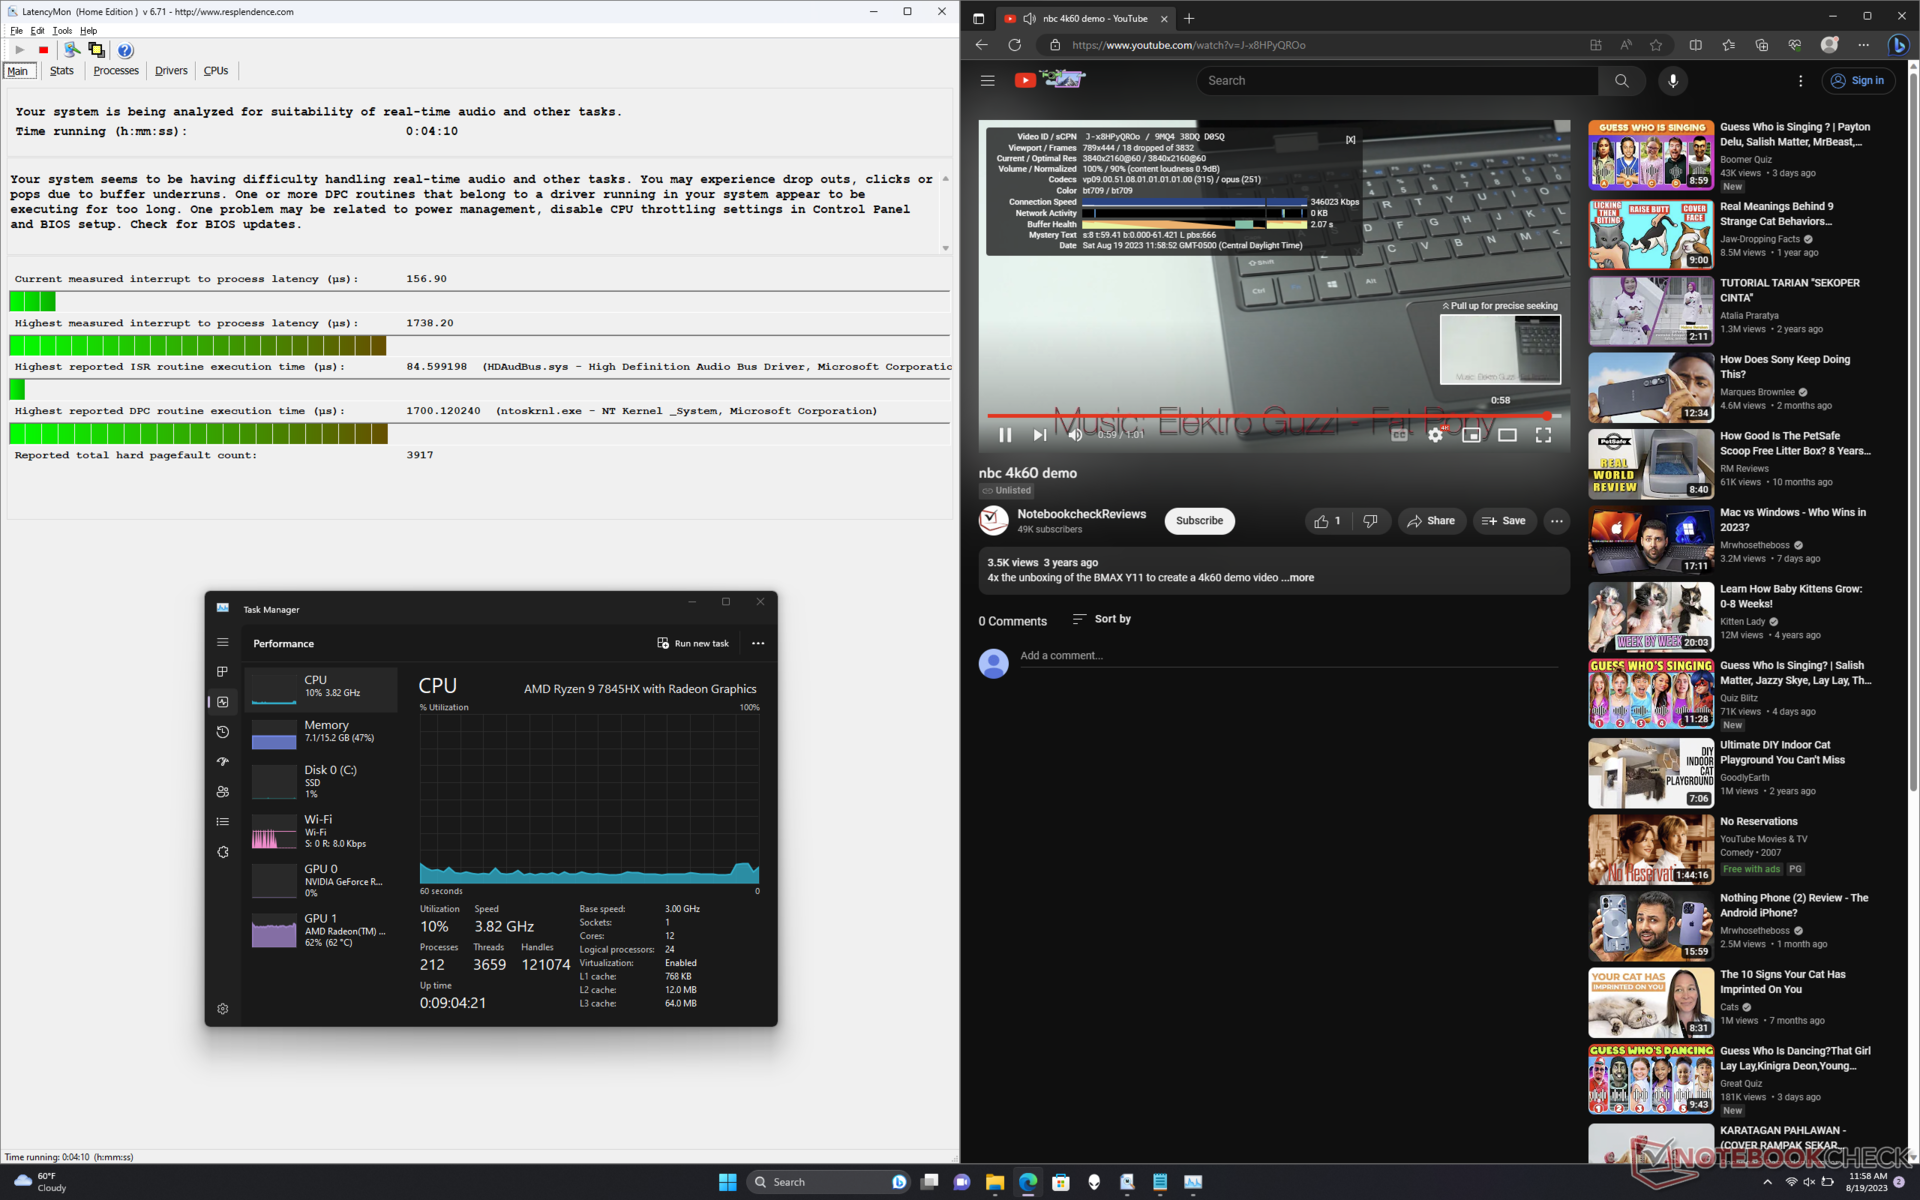Switch to the Drivers tab in LatencyMon
This screenshot has width=1920, height=1200.
click(171, 71)
